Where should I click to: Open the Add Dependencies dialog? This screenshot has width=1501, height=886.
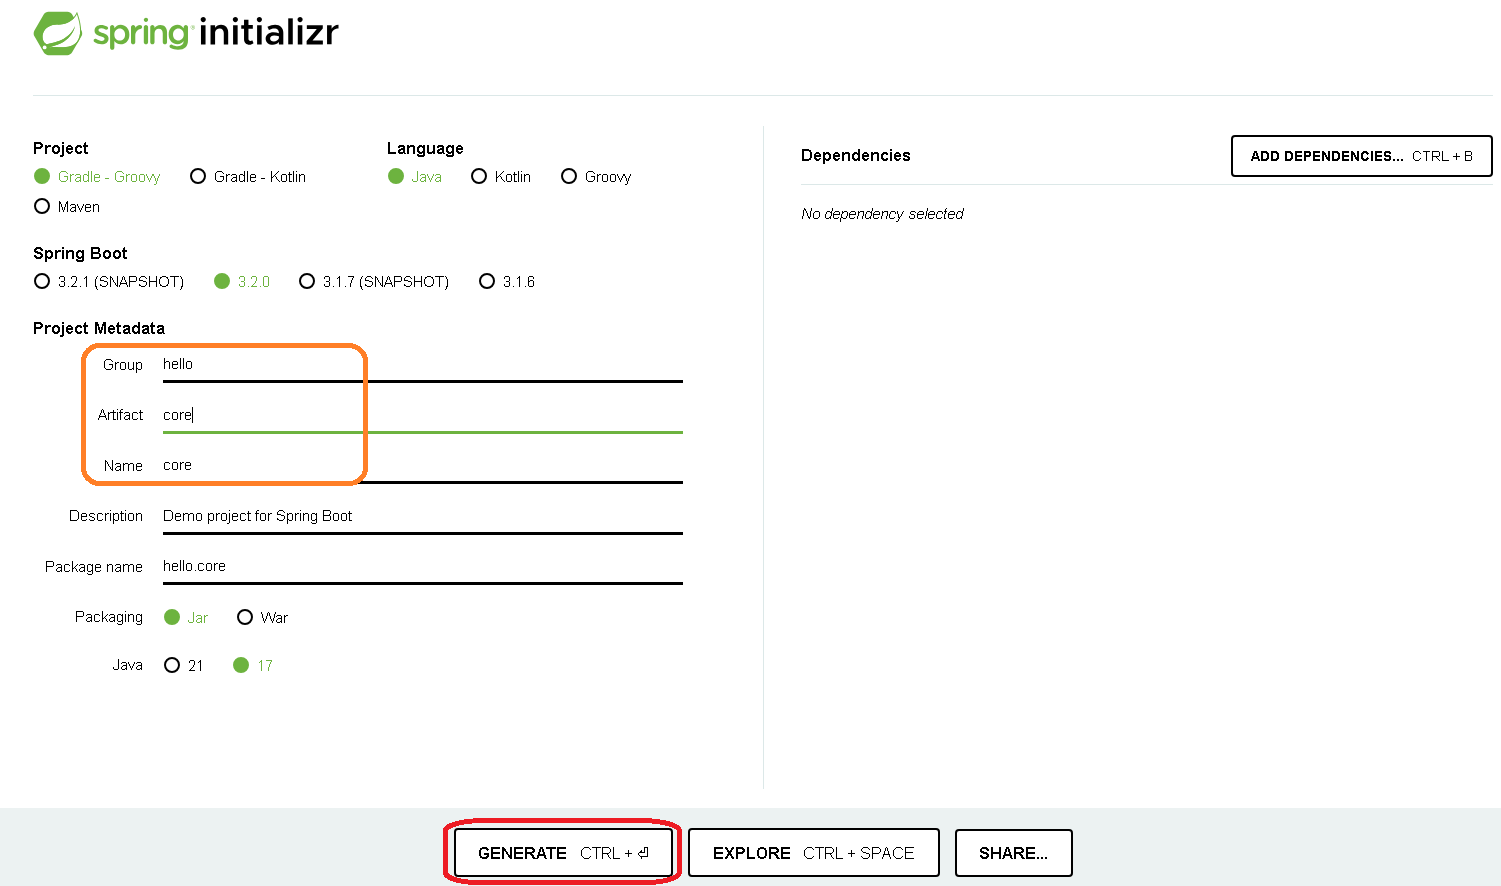[x=1362, y=156]
